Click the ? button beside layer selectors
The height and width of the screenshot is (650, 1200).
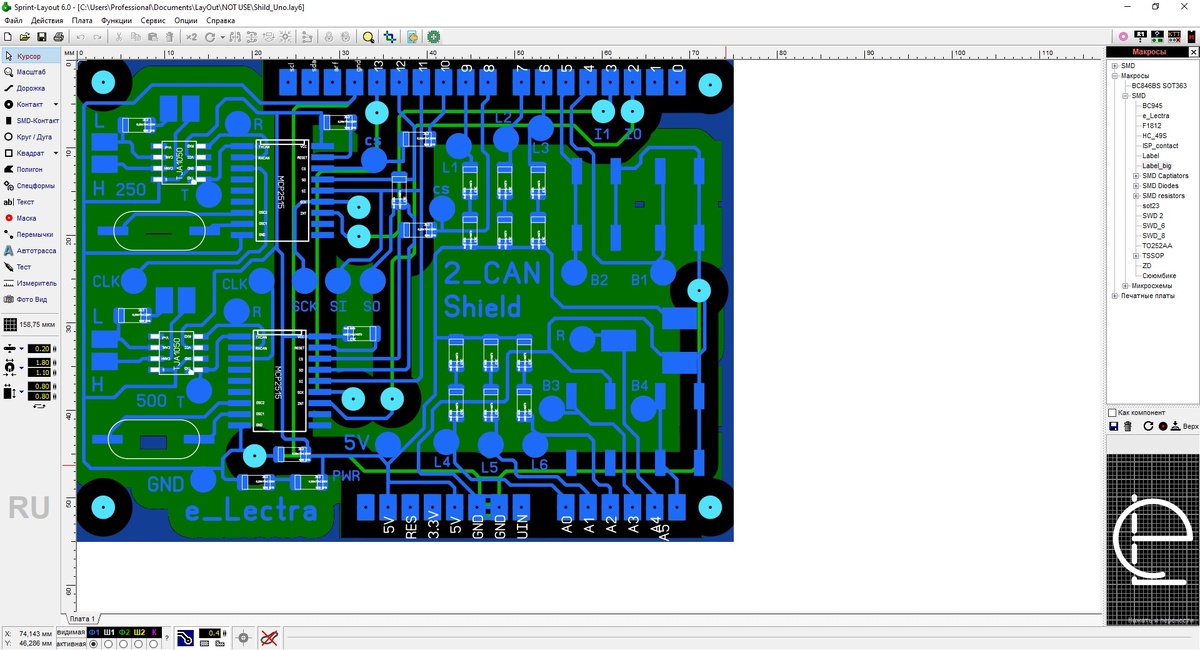[x=167, y=638]
